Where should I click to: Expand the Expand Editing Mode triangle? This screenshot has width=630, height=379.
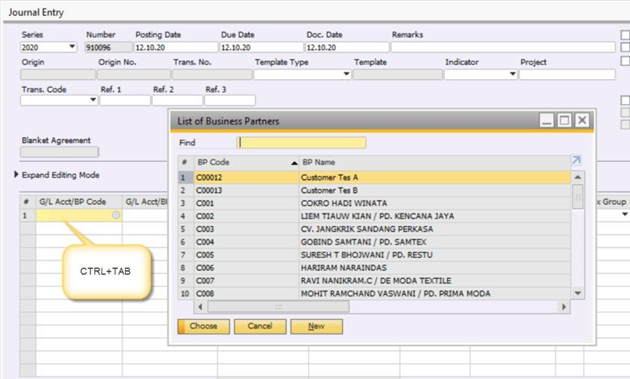tap(16, 174)
